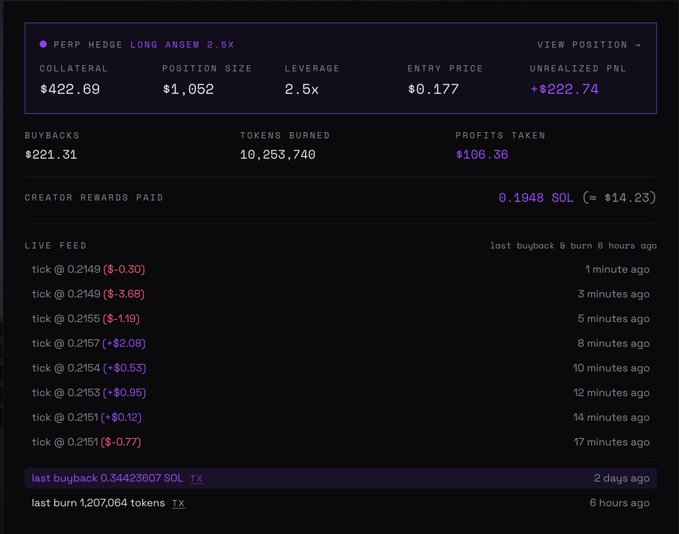679x534 pixels.
Task: Click the Live Feed heading
Action: (x=55, y=246)
